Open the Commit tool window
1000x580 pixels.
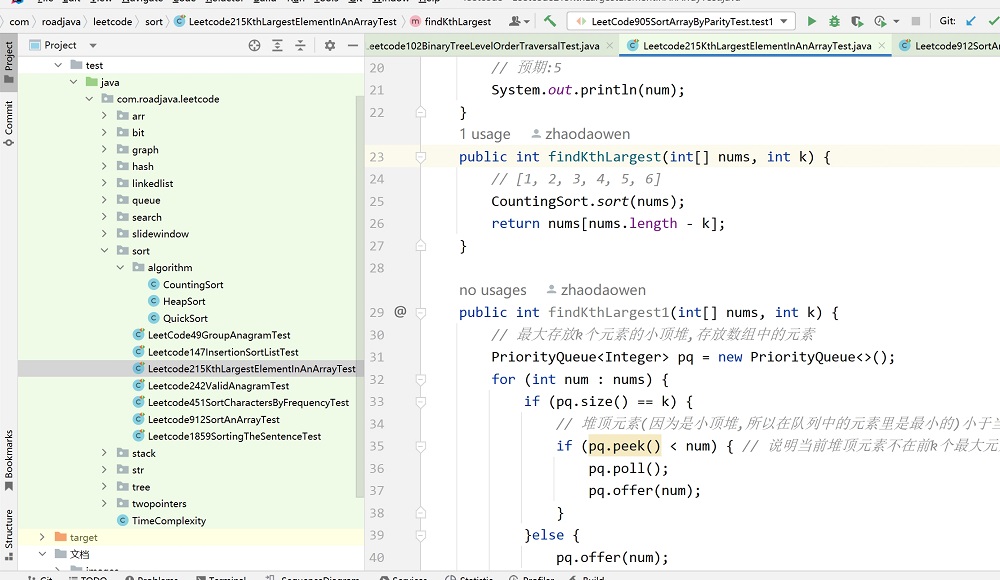pyautogui.click(x=8, y=124)
